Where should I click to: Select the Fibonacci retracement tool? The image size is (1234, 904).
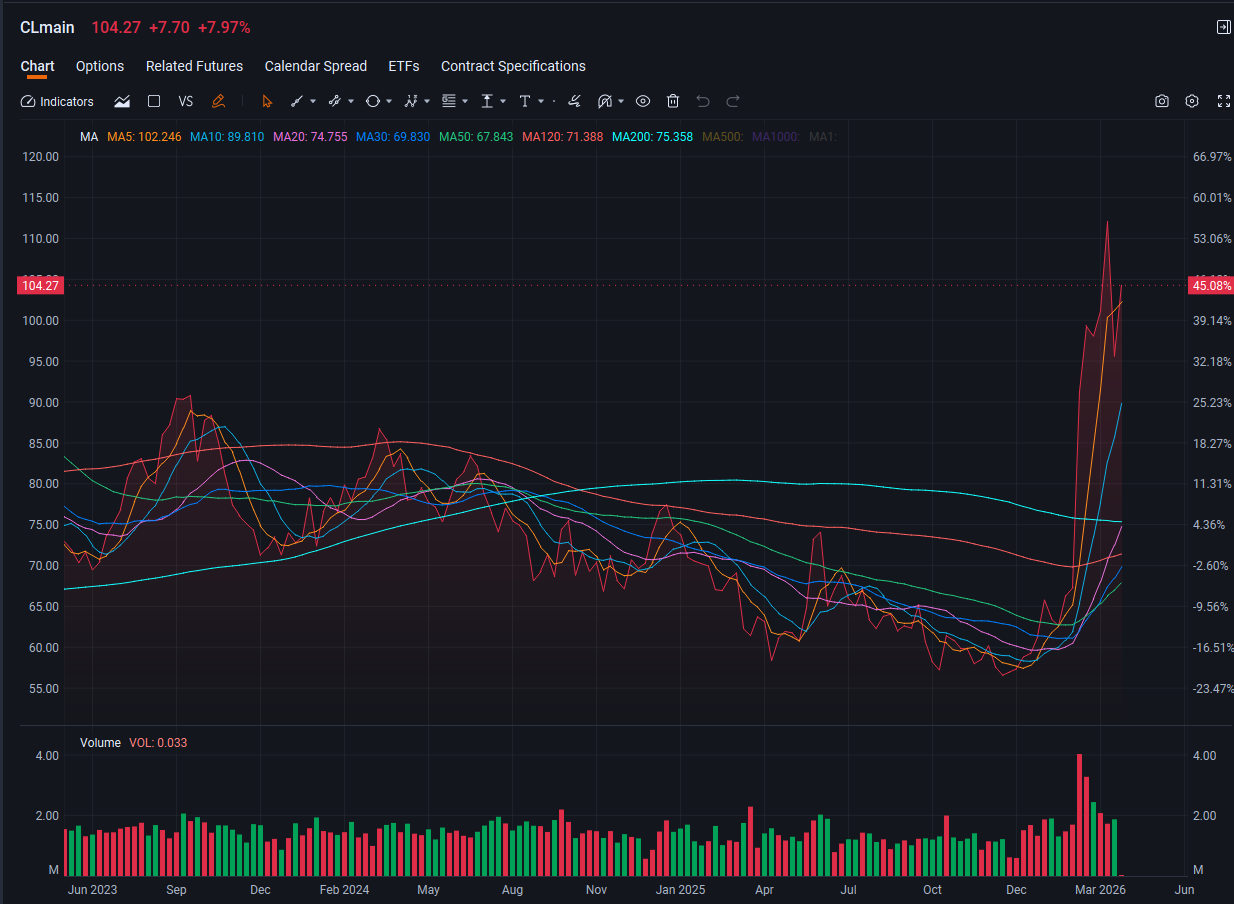[x=449, y=101]
